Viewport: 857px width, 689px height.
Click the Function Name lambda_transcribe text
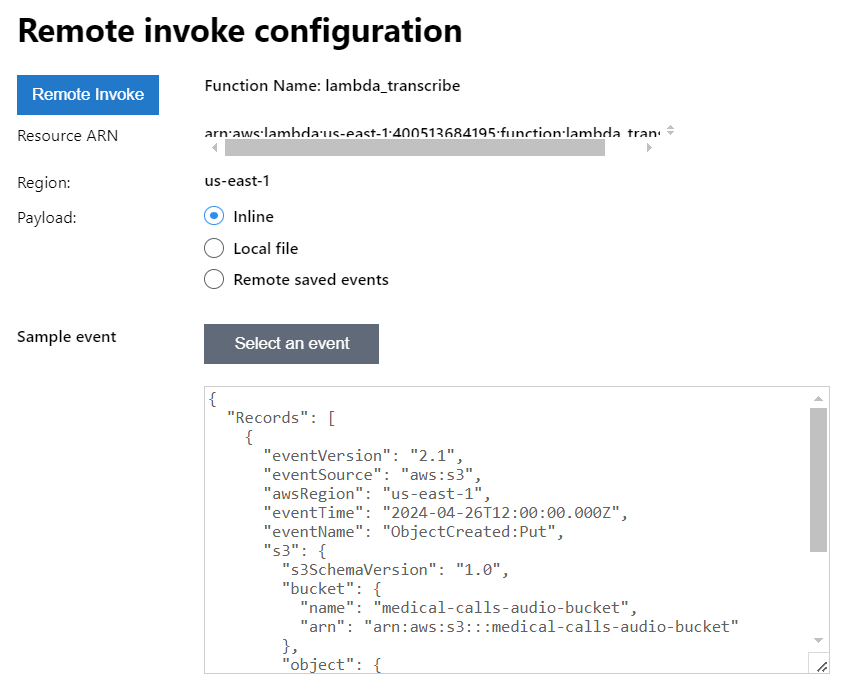coord(332,86)
